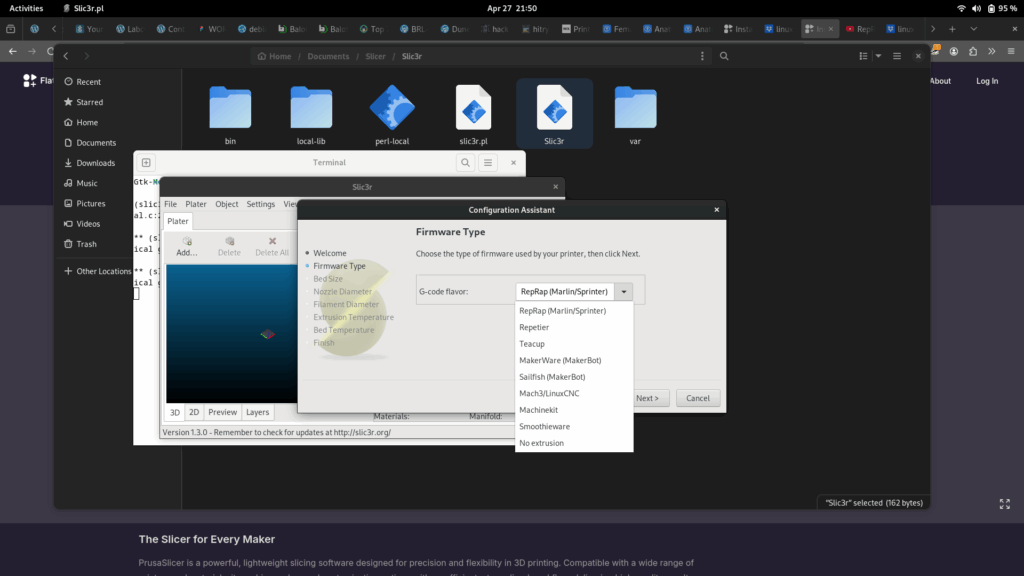
Task: Click the 3D plater canvas in Slic3r
Action: tap(231, 334)
